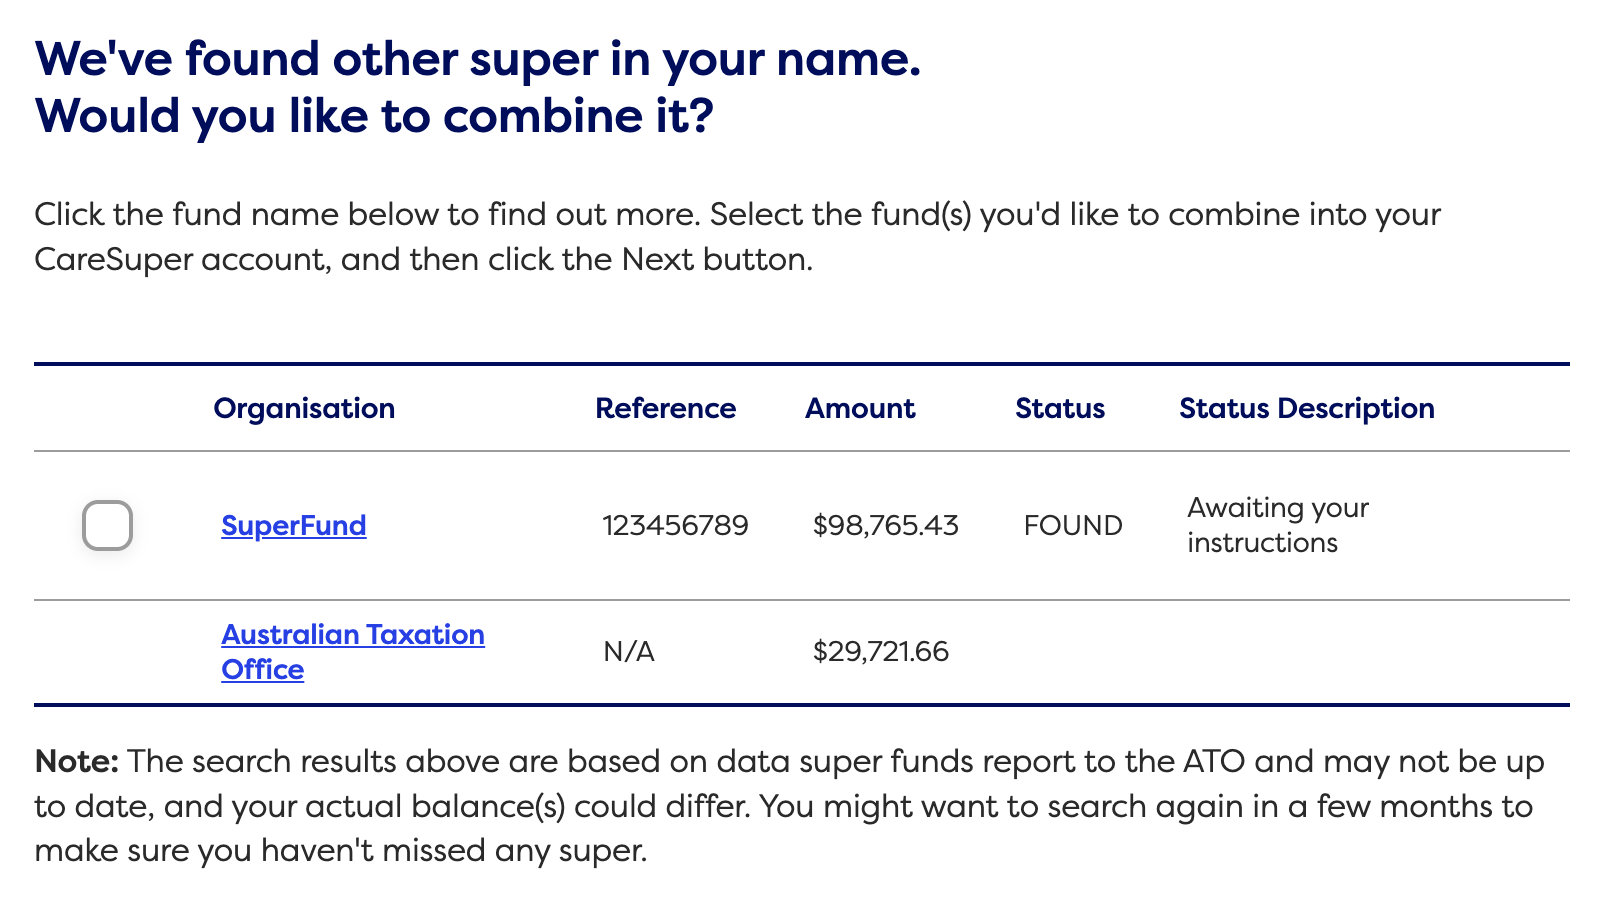Viewport: 1618px width, 906px height.
Task: Click the $29,721.66 amount cell
Action: 880,652
